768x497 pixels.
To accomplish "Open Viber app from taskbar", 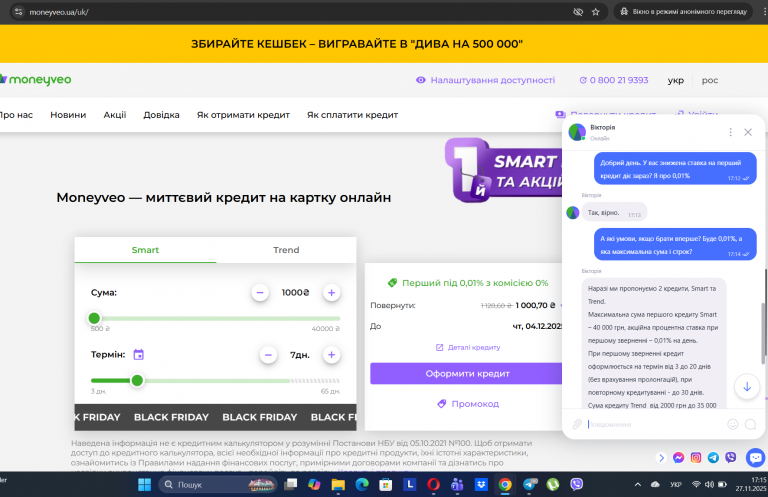I will [x=576, y=485].
